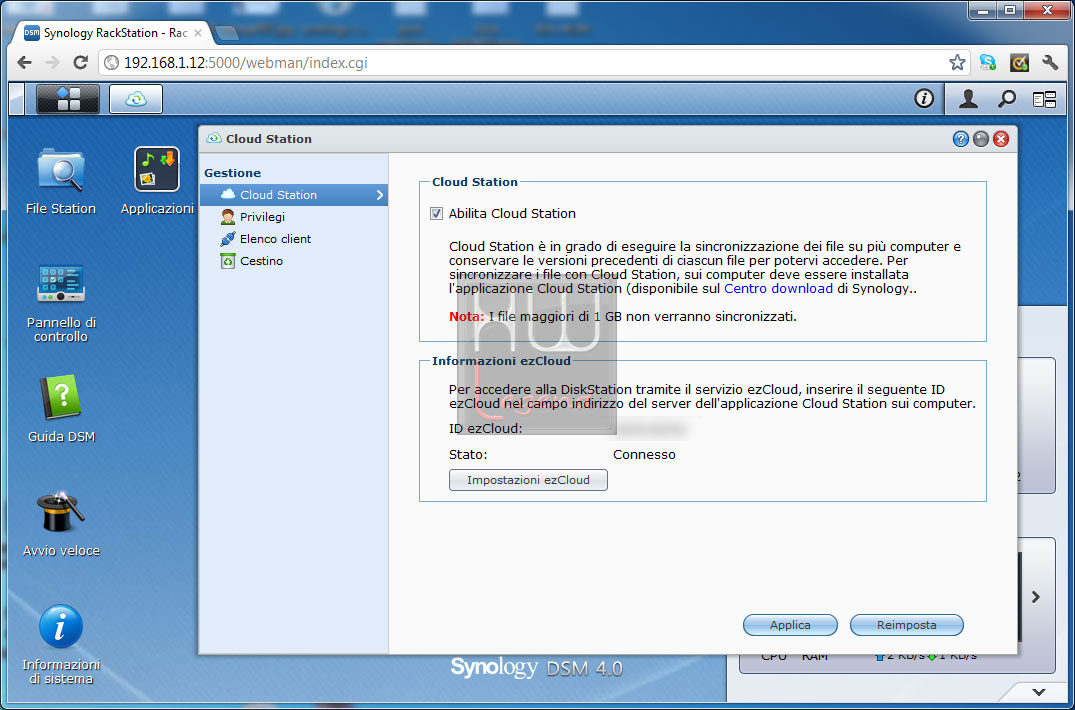Open the user options icon
This screenshot has height=710, width=1075.
click(x=968, y=99)
